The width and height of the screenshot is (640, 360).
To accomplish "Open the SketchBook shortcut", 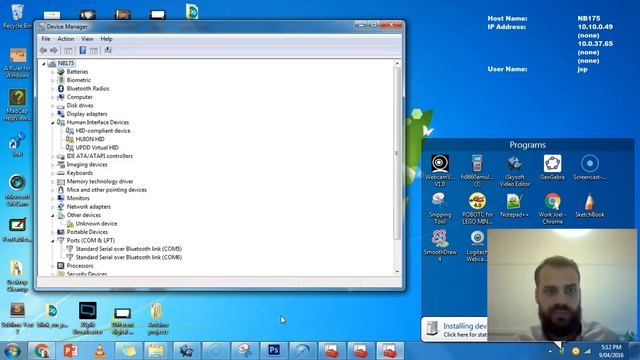I will (589, 205).
